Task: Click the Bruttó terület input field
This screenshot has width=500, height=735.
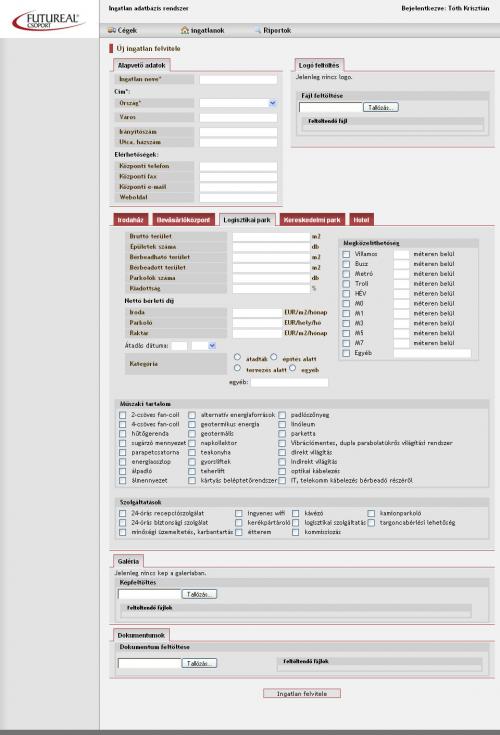Action: pos(271,237)
